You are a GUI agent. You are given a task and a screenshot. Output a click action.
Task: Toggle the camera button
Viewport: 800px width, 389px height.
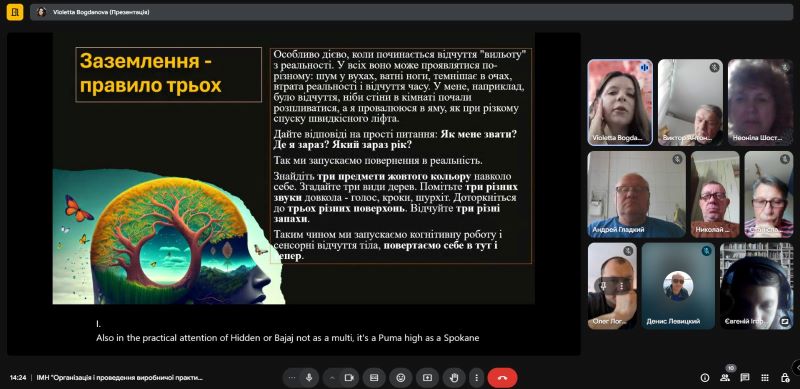coord(349,378)
